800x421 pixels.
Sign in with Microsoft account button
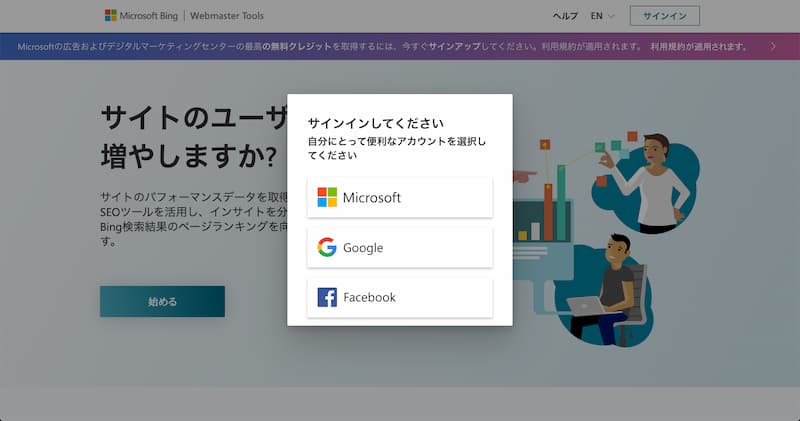(x=400, y=197)
